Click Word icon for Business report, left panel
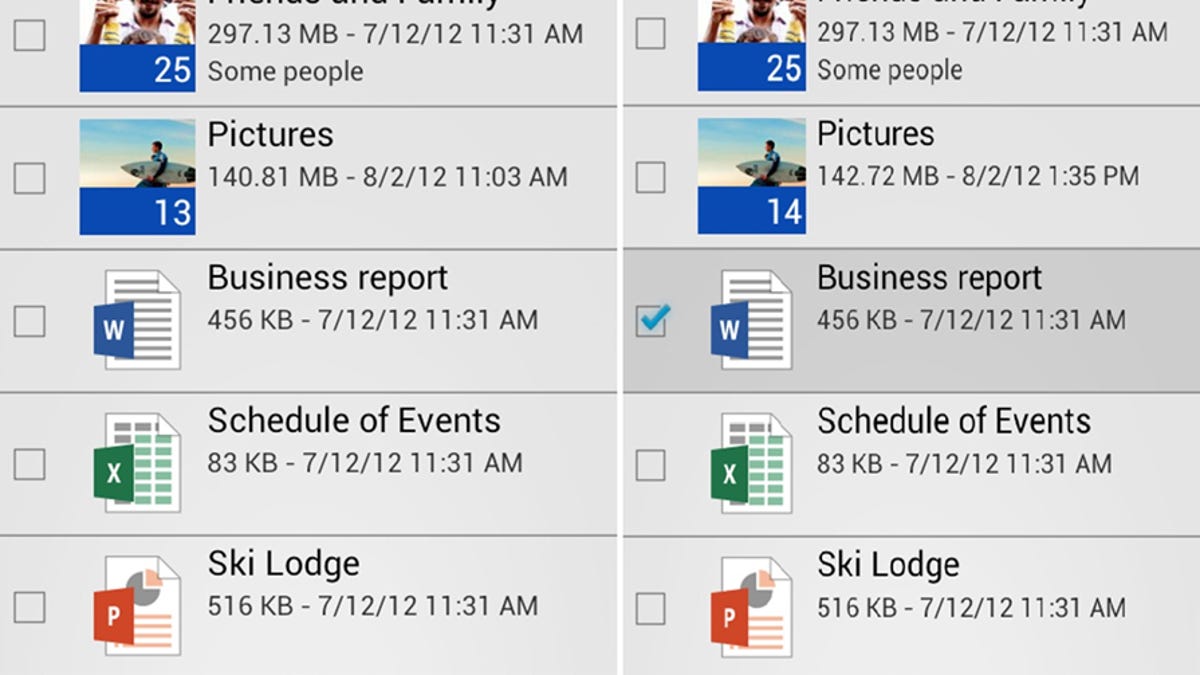The height and width of the screenshot is (675, 1200). click(x=137, y=321)
